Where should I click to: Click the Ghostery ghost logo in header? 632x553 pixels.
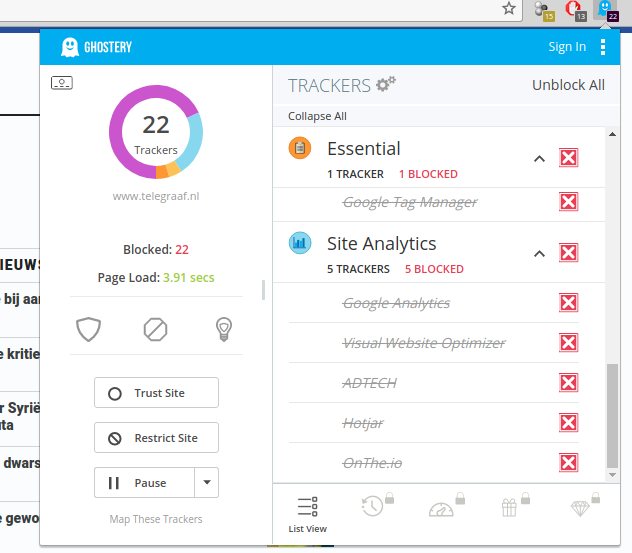70,47
